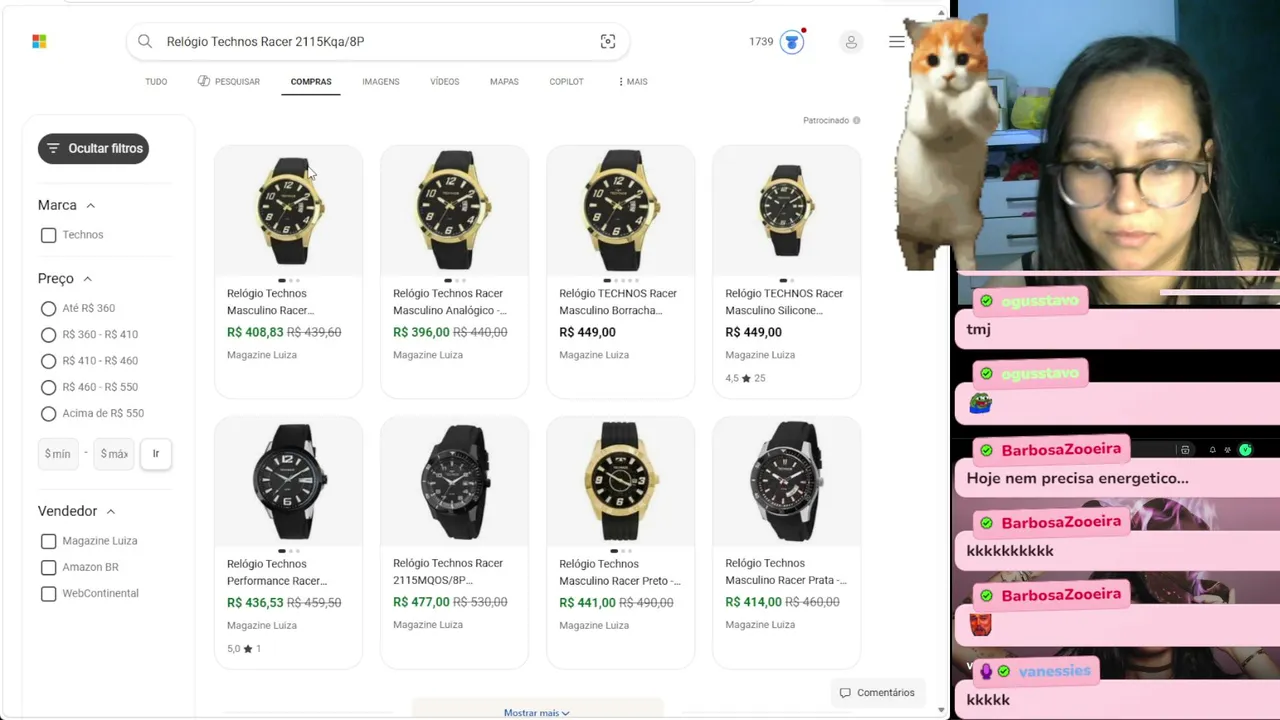Collapse the Preço filter section

pyautogui.click(x=87, y=279)
